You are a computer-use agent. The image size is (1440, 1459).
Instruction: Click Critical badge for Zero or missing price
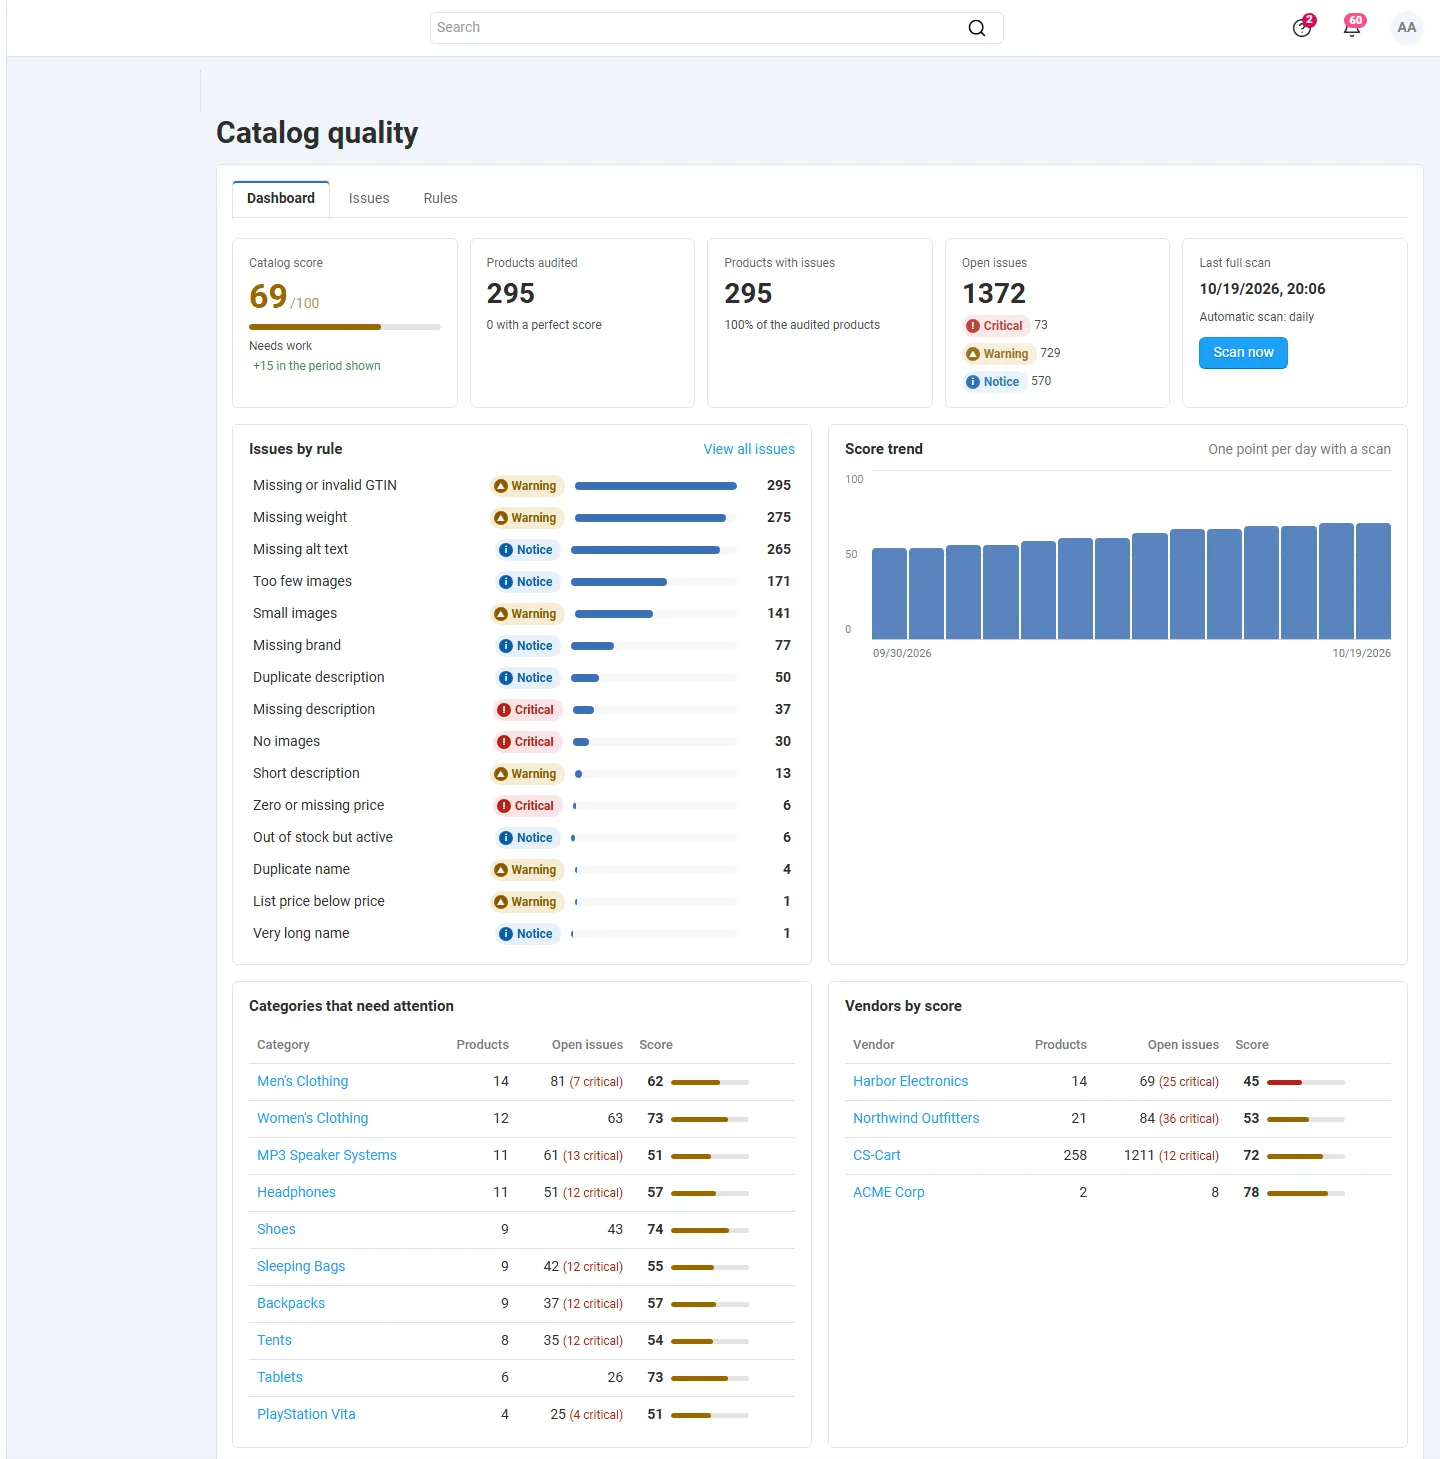pos(527,806)
